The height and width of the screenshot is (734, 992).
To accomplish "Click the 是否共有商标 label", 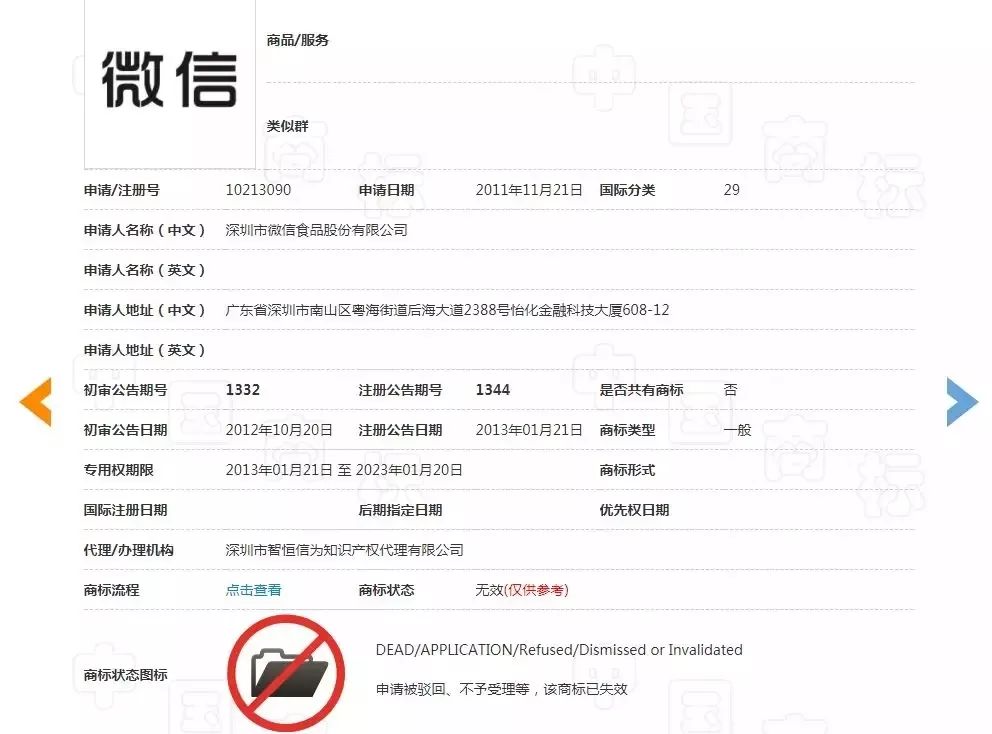I will coord(642,390).
